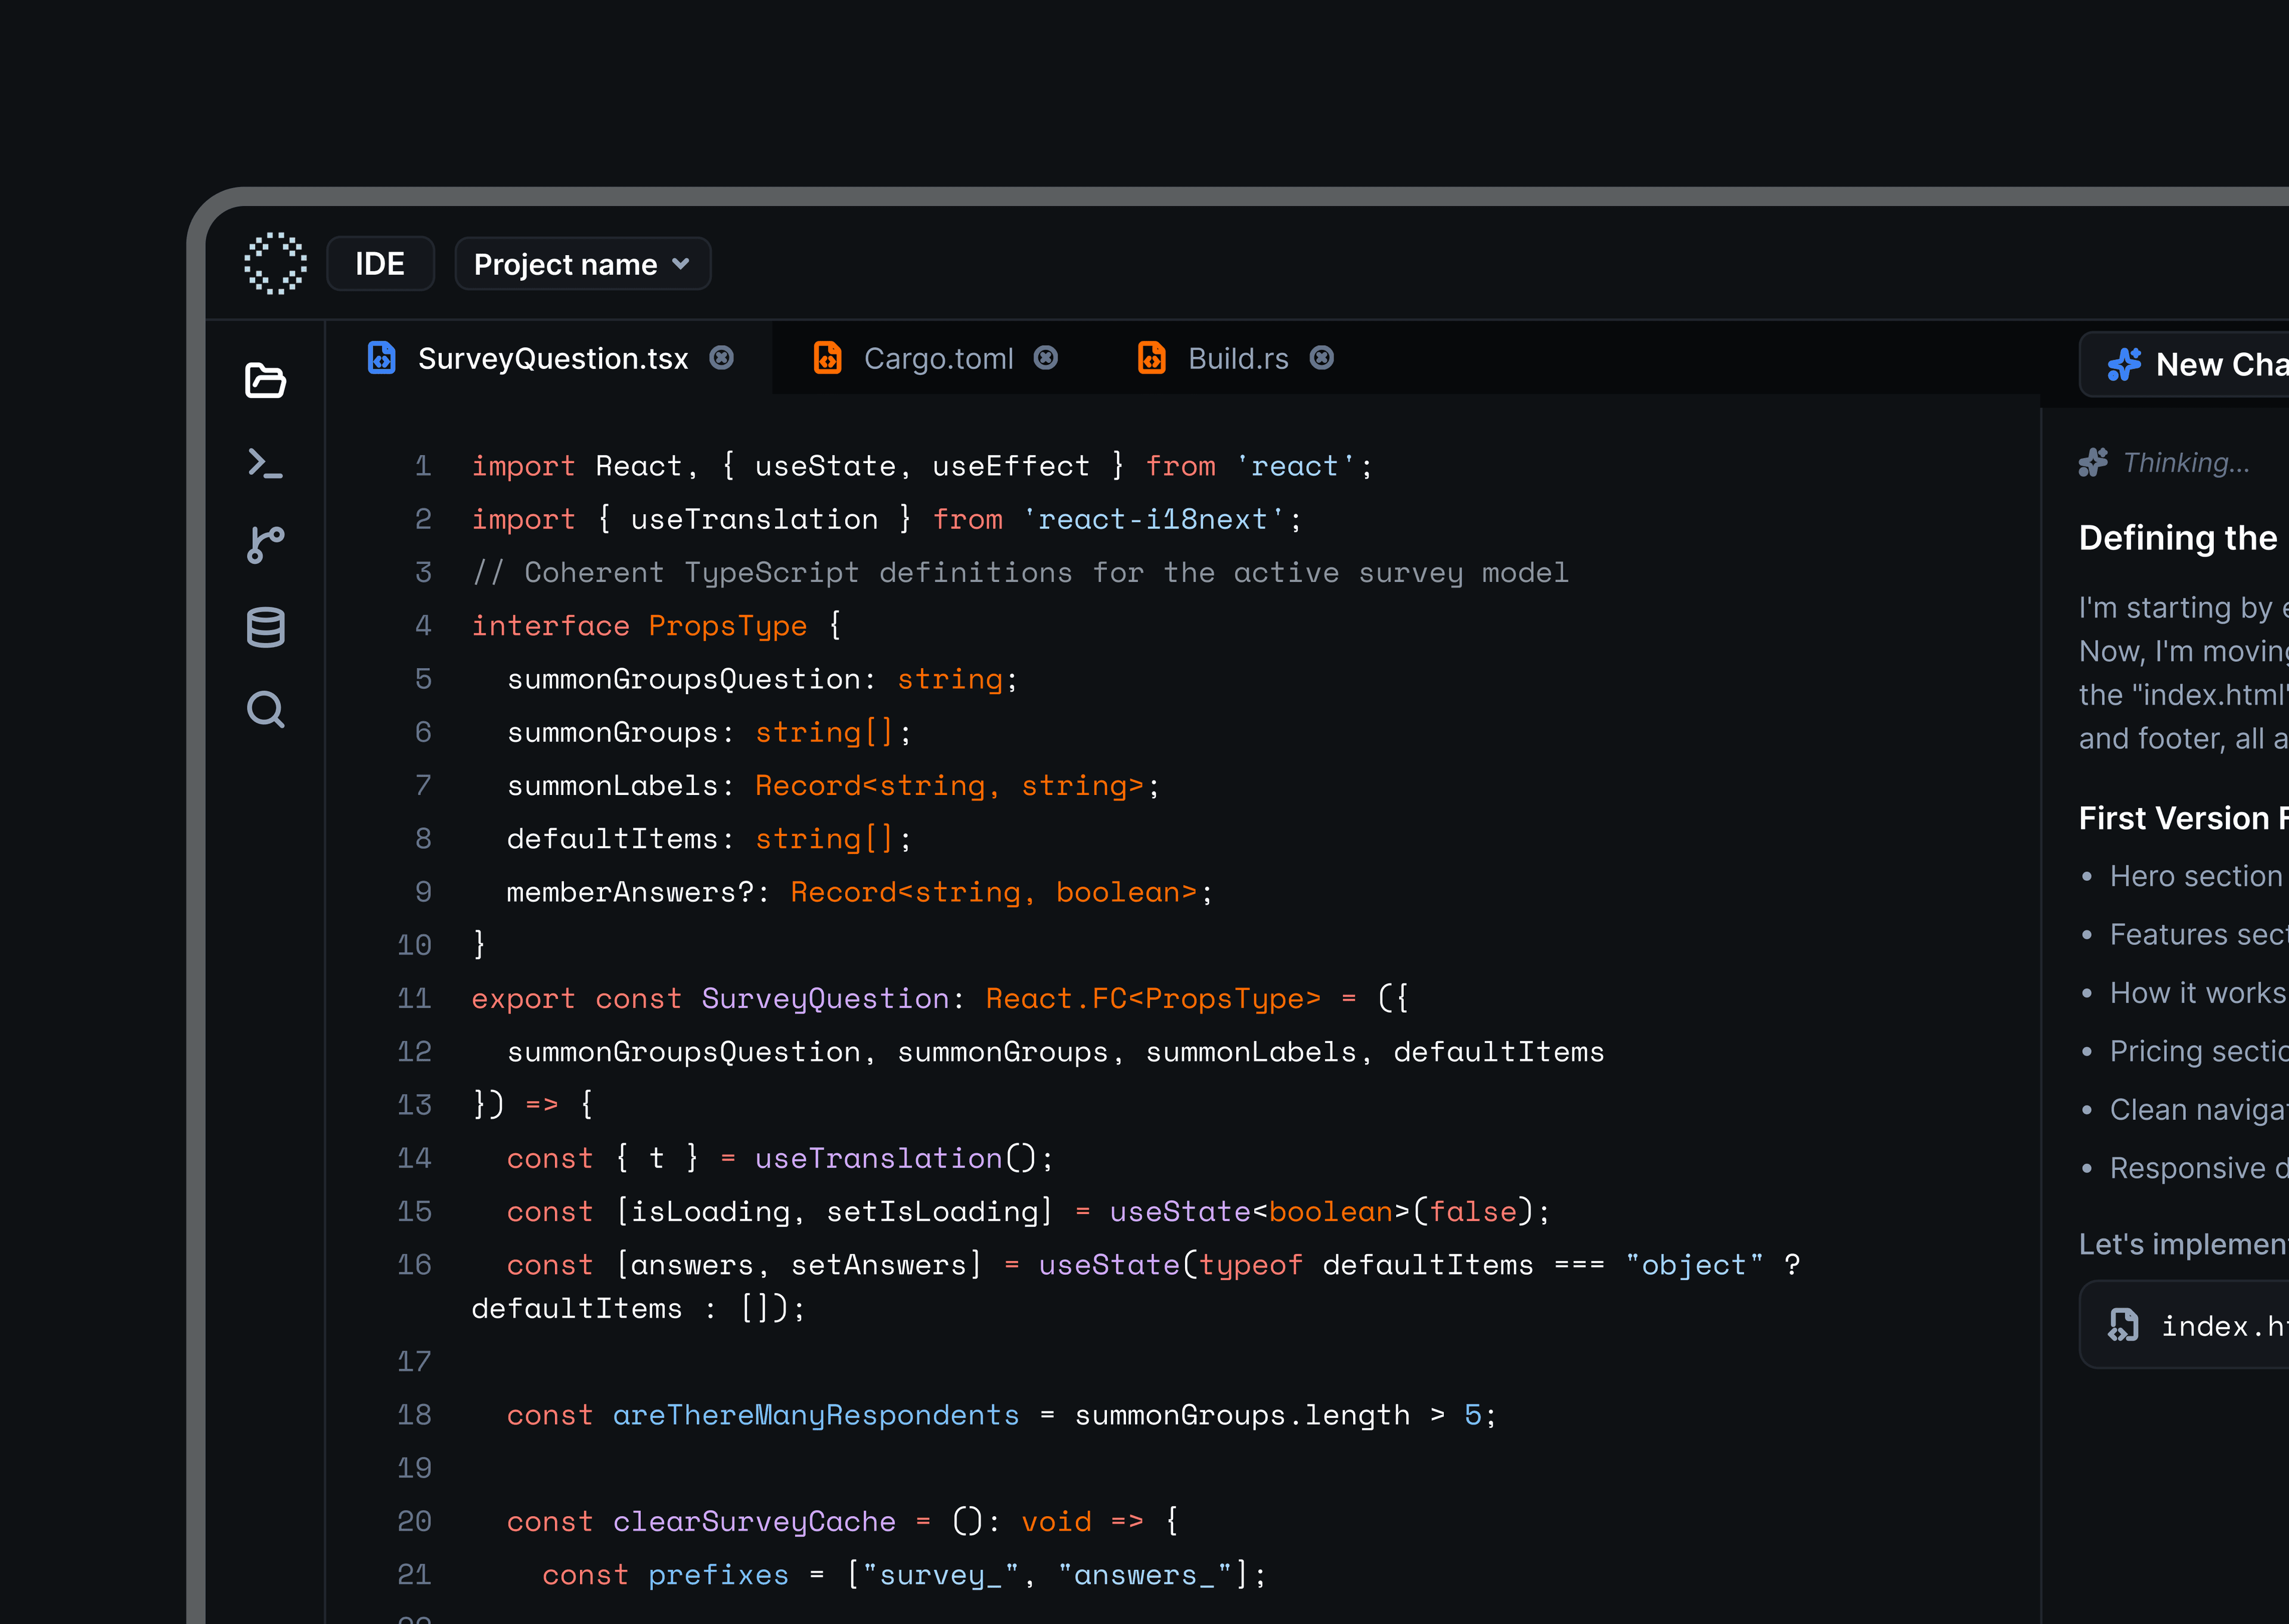Expand the Project name dropdown
Viewport: 2289px width, 1624px height.
pos(583,264)
